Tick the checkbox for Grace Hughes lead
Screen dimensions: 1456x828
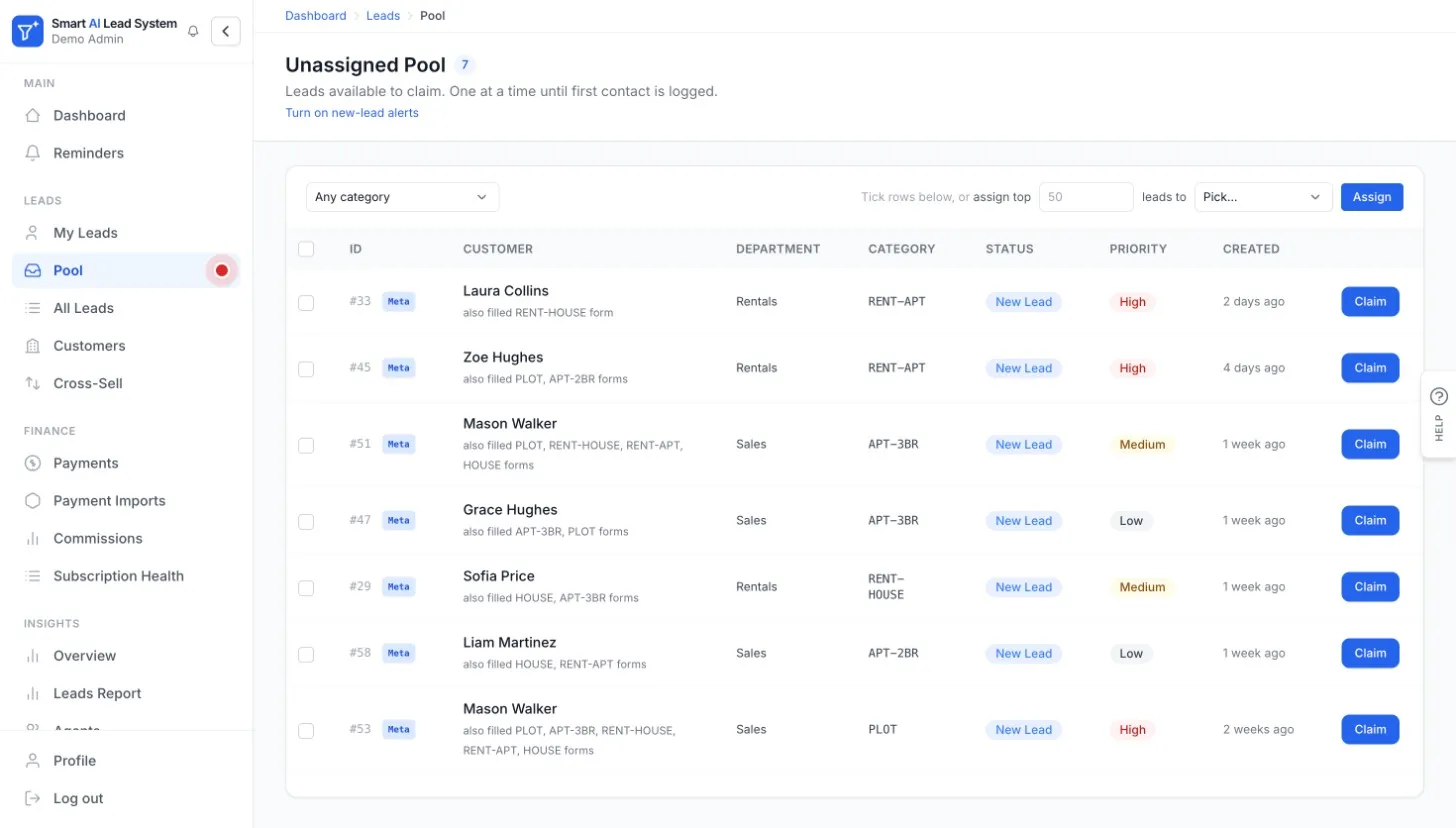(x=306, y=521)
